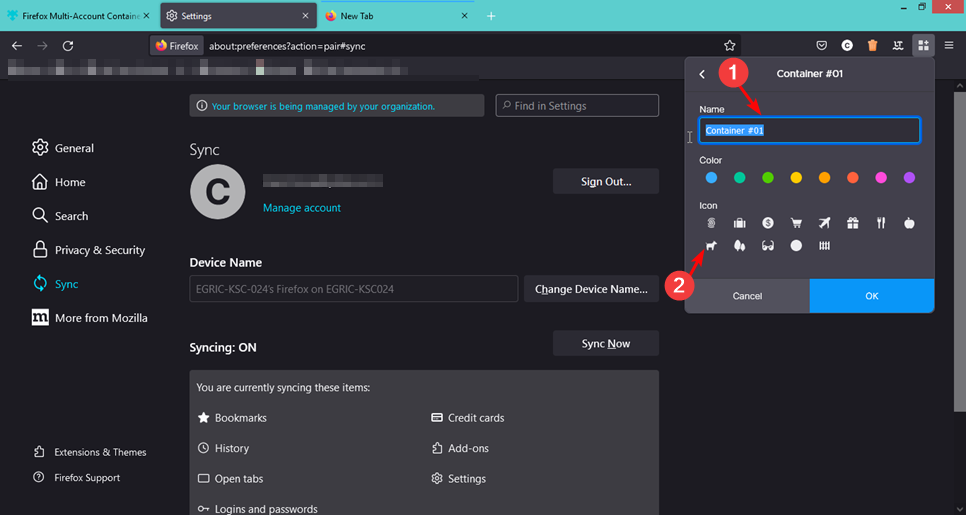
Task: Choose the plain circle container icon
Action: pyautogui.click(x=796, y=246)
